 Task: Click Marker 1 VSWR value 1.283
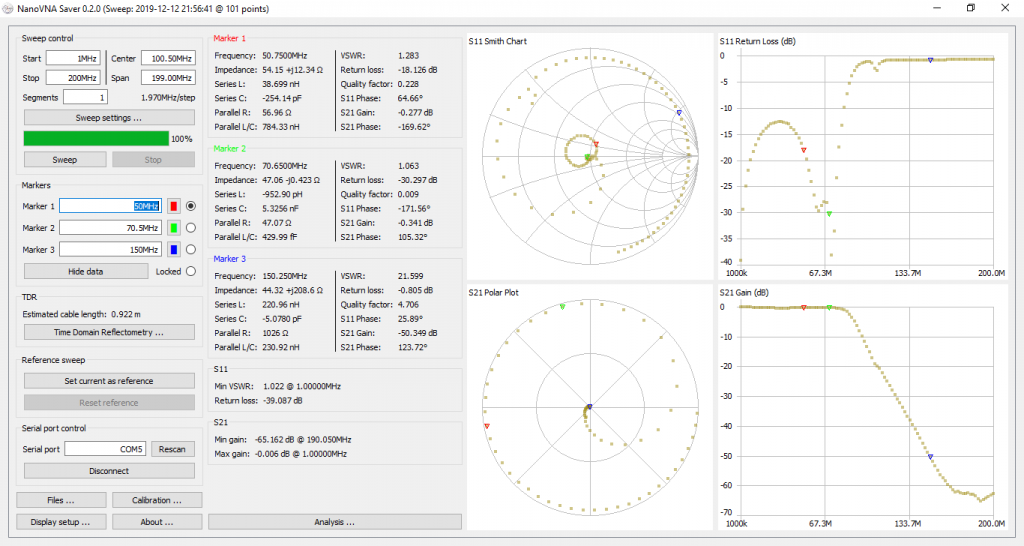408,56
